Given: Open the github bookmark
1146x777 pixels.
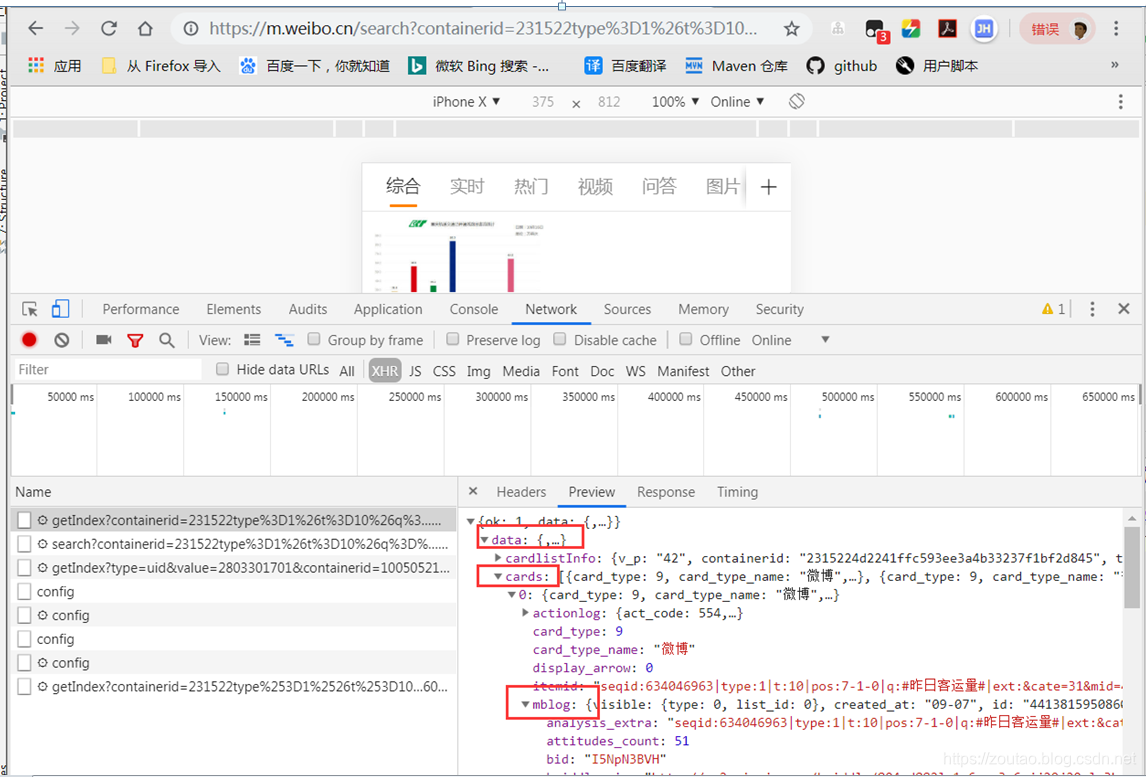Looking at the screenshot, I should [x=842, y=66].
